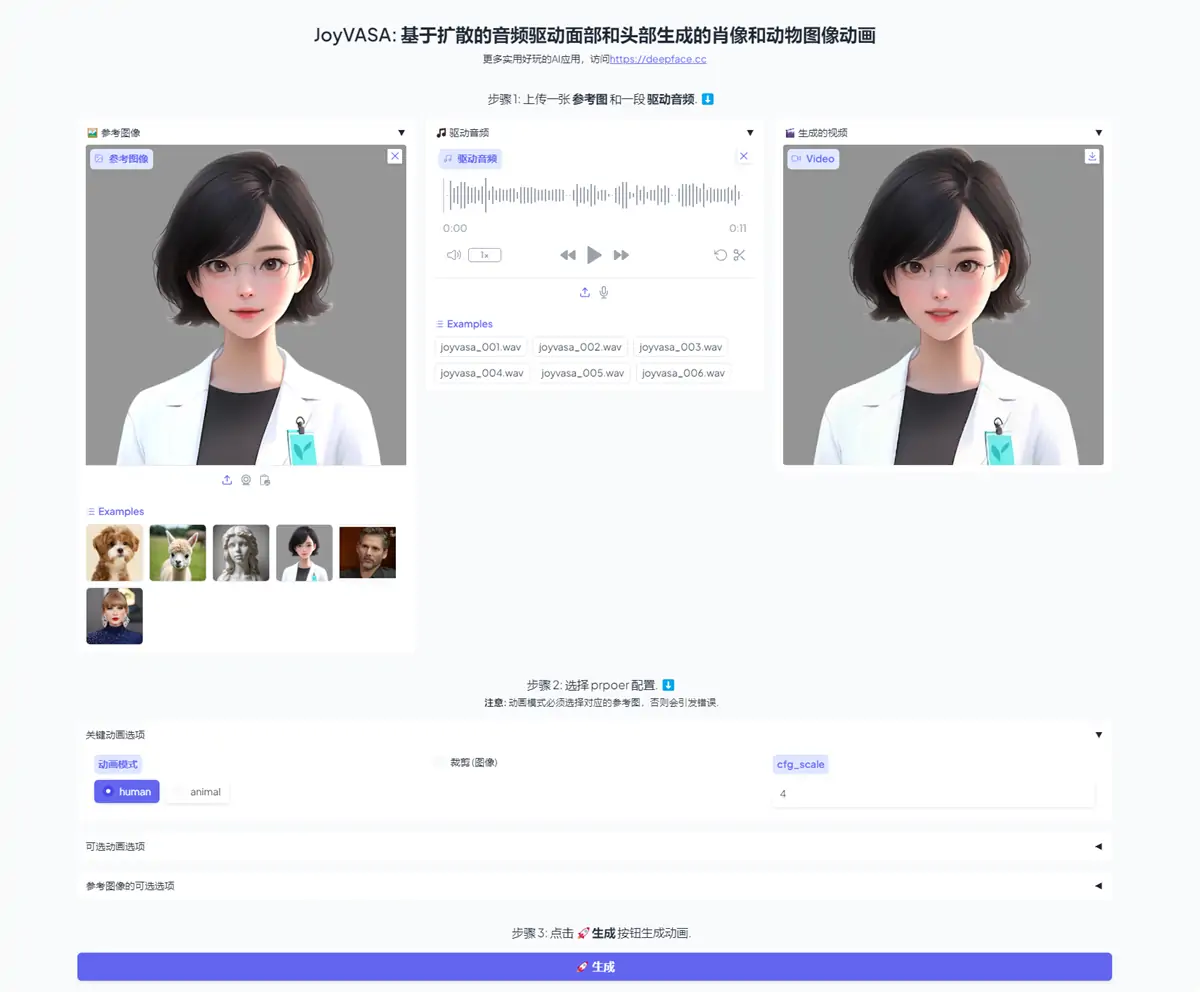The width and height of the screenshot is (1200, 992).
Task: Click the upload audio file icon
Action: tap(585, 292)
